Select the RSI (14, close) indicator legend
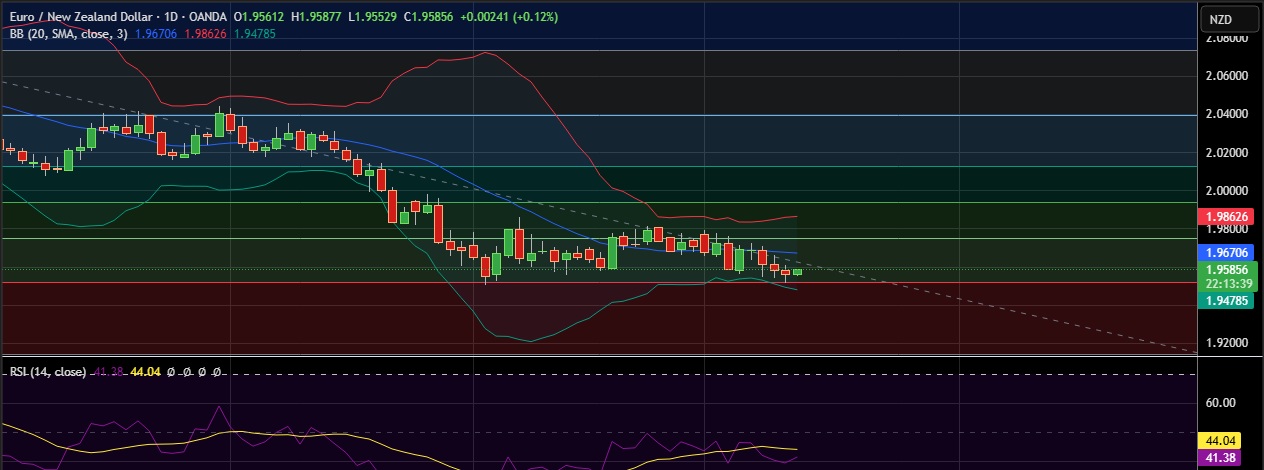The image size is (1264, 470). pos(47,372)
